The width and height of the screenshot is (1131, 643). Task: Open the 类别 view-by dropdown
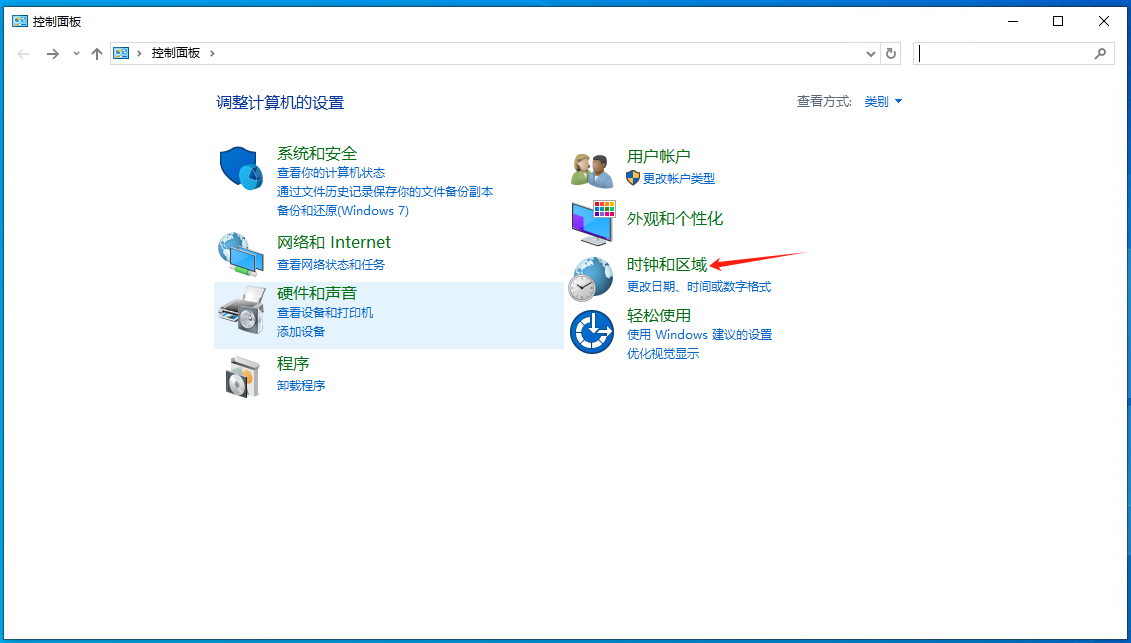tap(883, 102)
